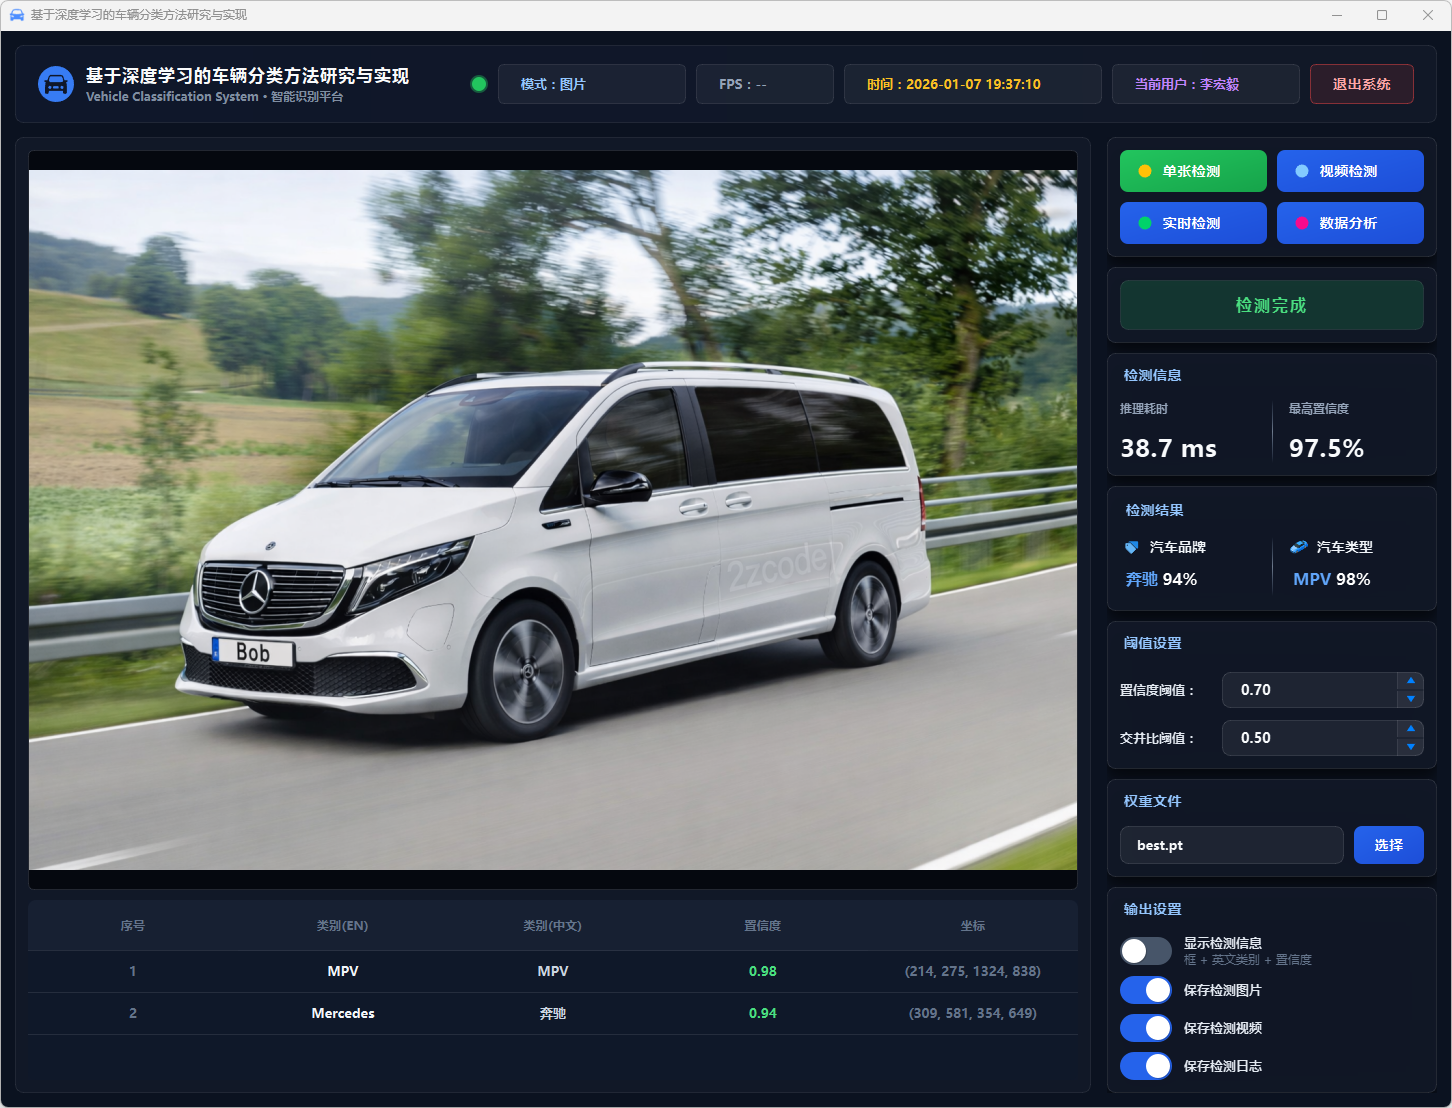Disable the 保存检测图片 switch
The width and height of the screenshot is (1452, 1108).
[1146, 990]
